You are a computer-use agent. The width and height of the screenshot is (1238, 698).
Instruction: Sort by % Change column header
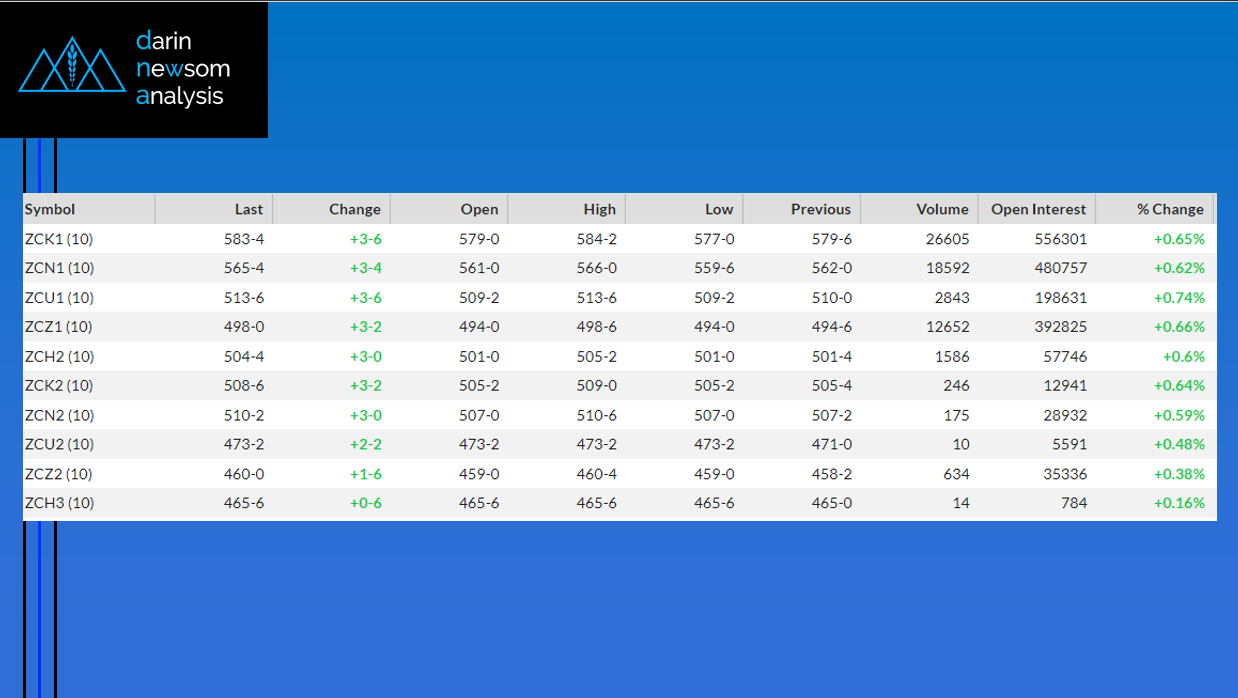(x=1169, y=209)
